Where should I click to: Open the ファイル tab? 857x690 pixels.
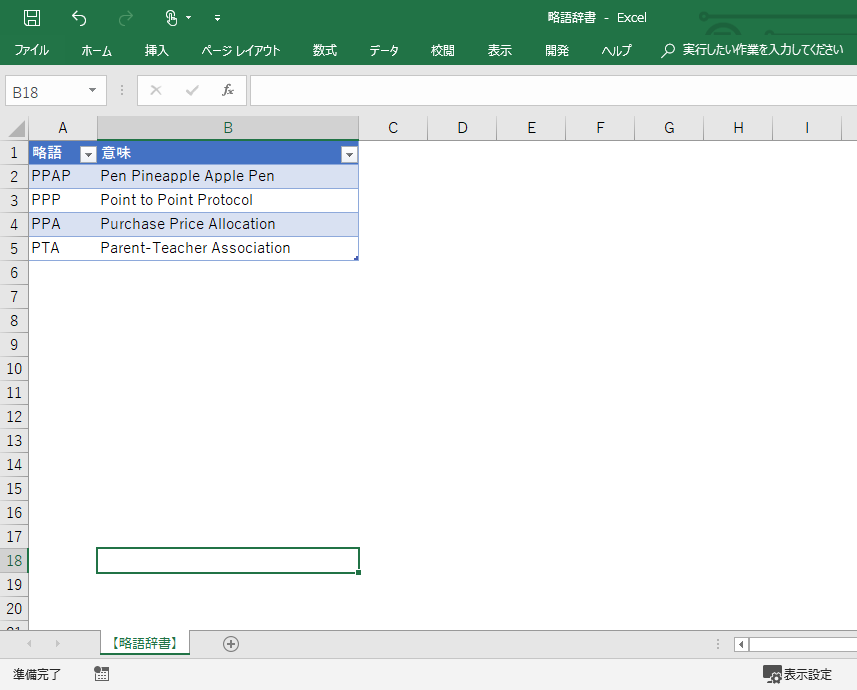pyautogui.click(x=31, y=50)
